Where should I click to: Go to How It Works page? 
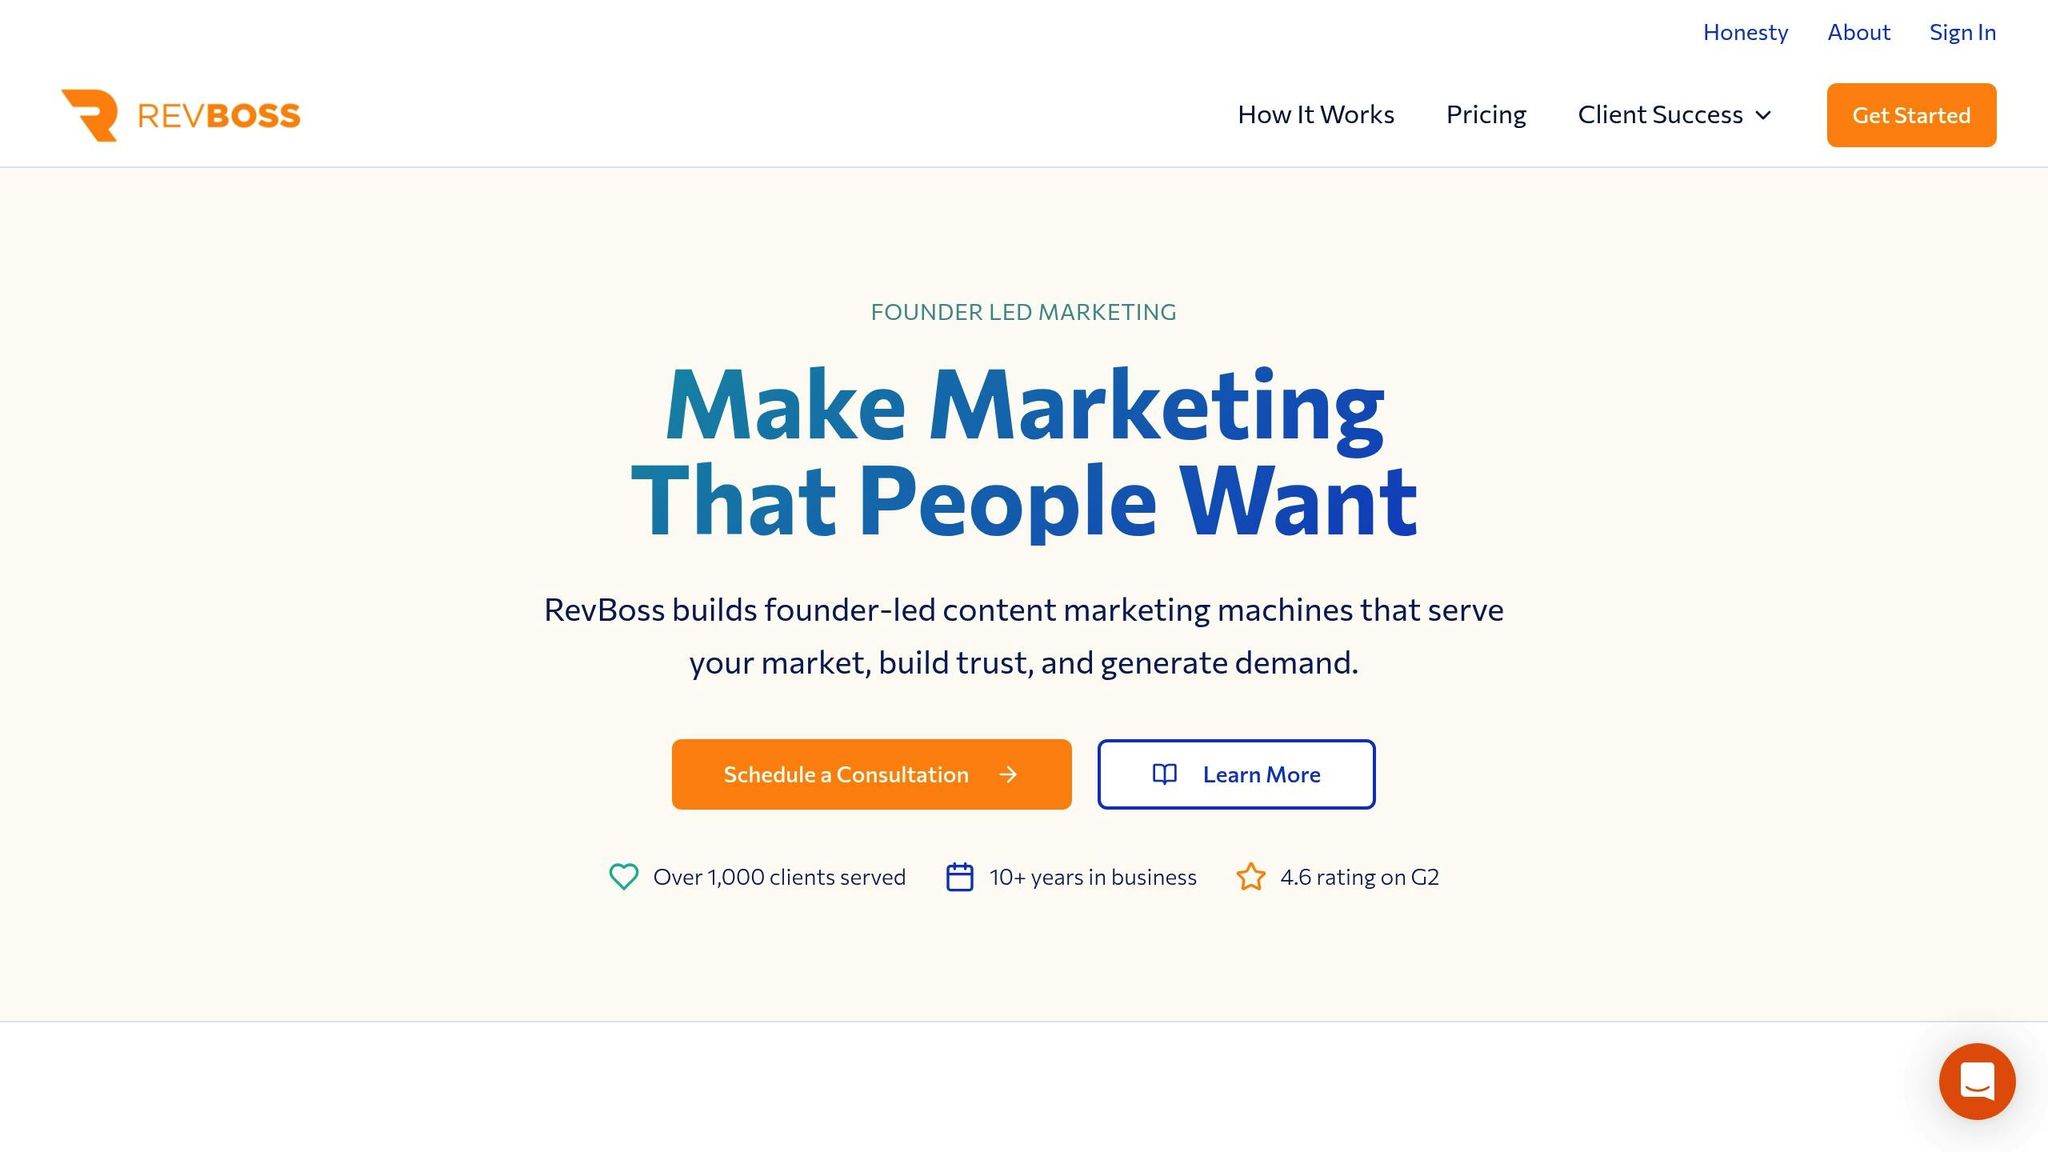click(x=1316, y=115)
